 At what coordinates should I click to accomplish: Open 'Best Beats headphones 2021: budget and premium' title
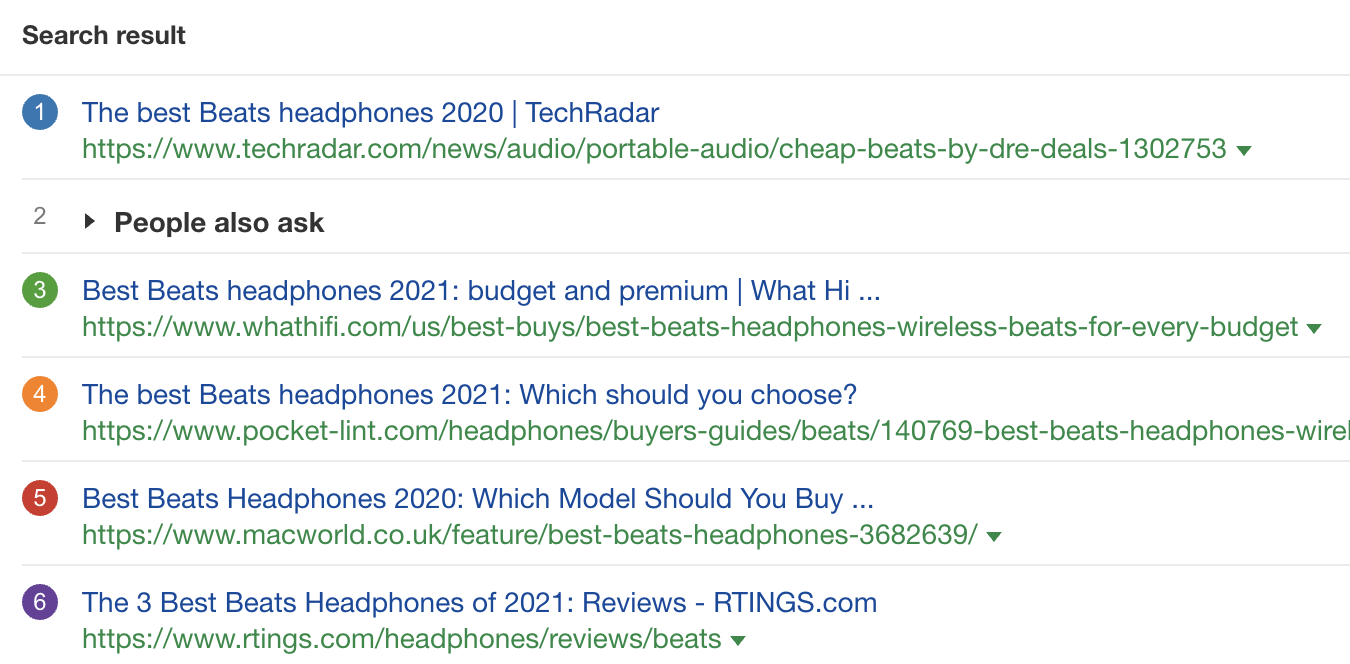[480, 291]
